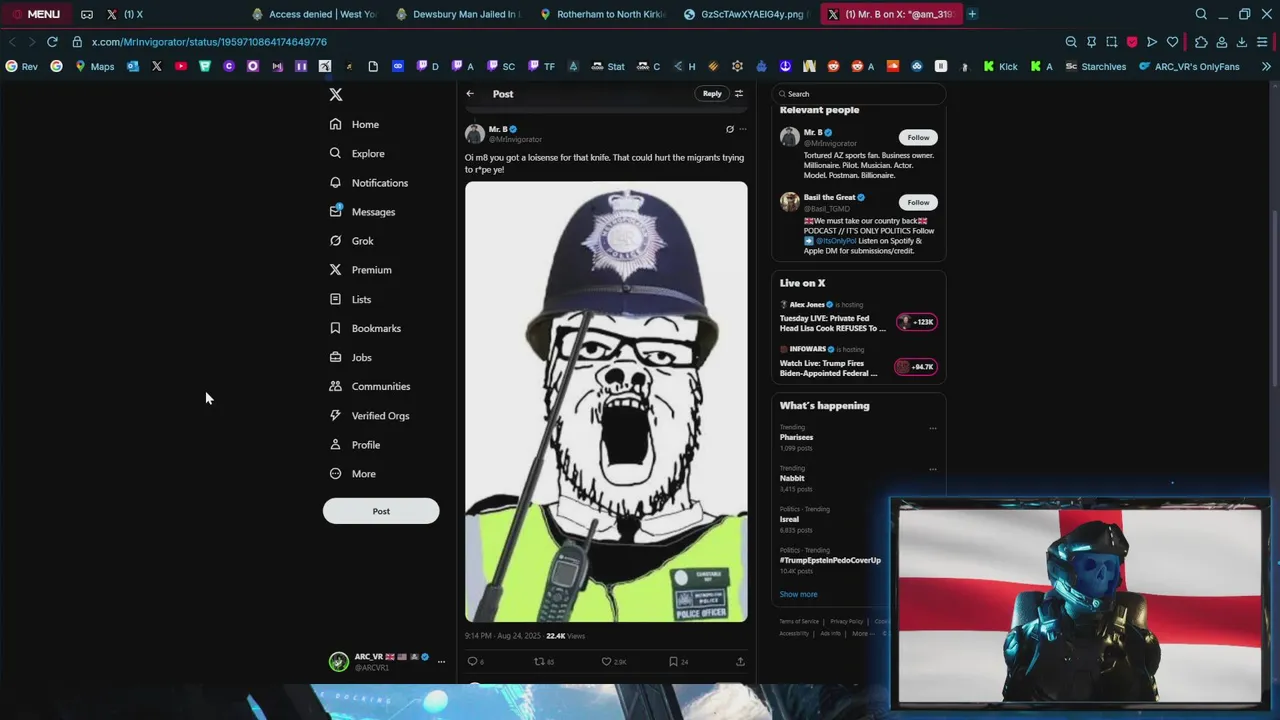Open the Grok sidebar icon
Image resolution: width=1280 pixels, height=720 pixels.
click(x=335, y=241)
